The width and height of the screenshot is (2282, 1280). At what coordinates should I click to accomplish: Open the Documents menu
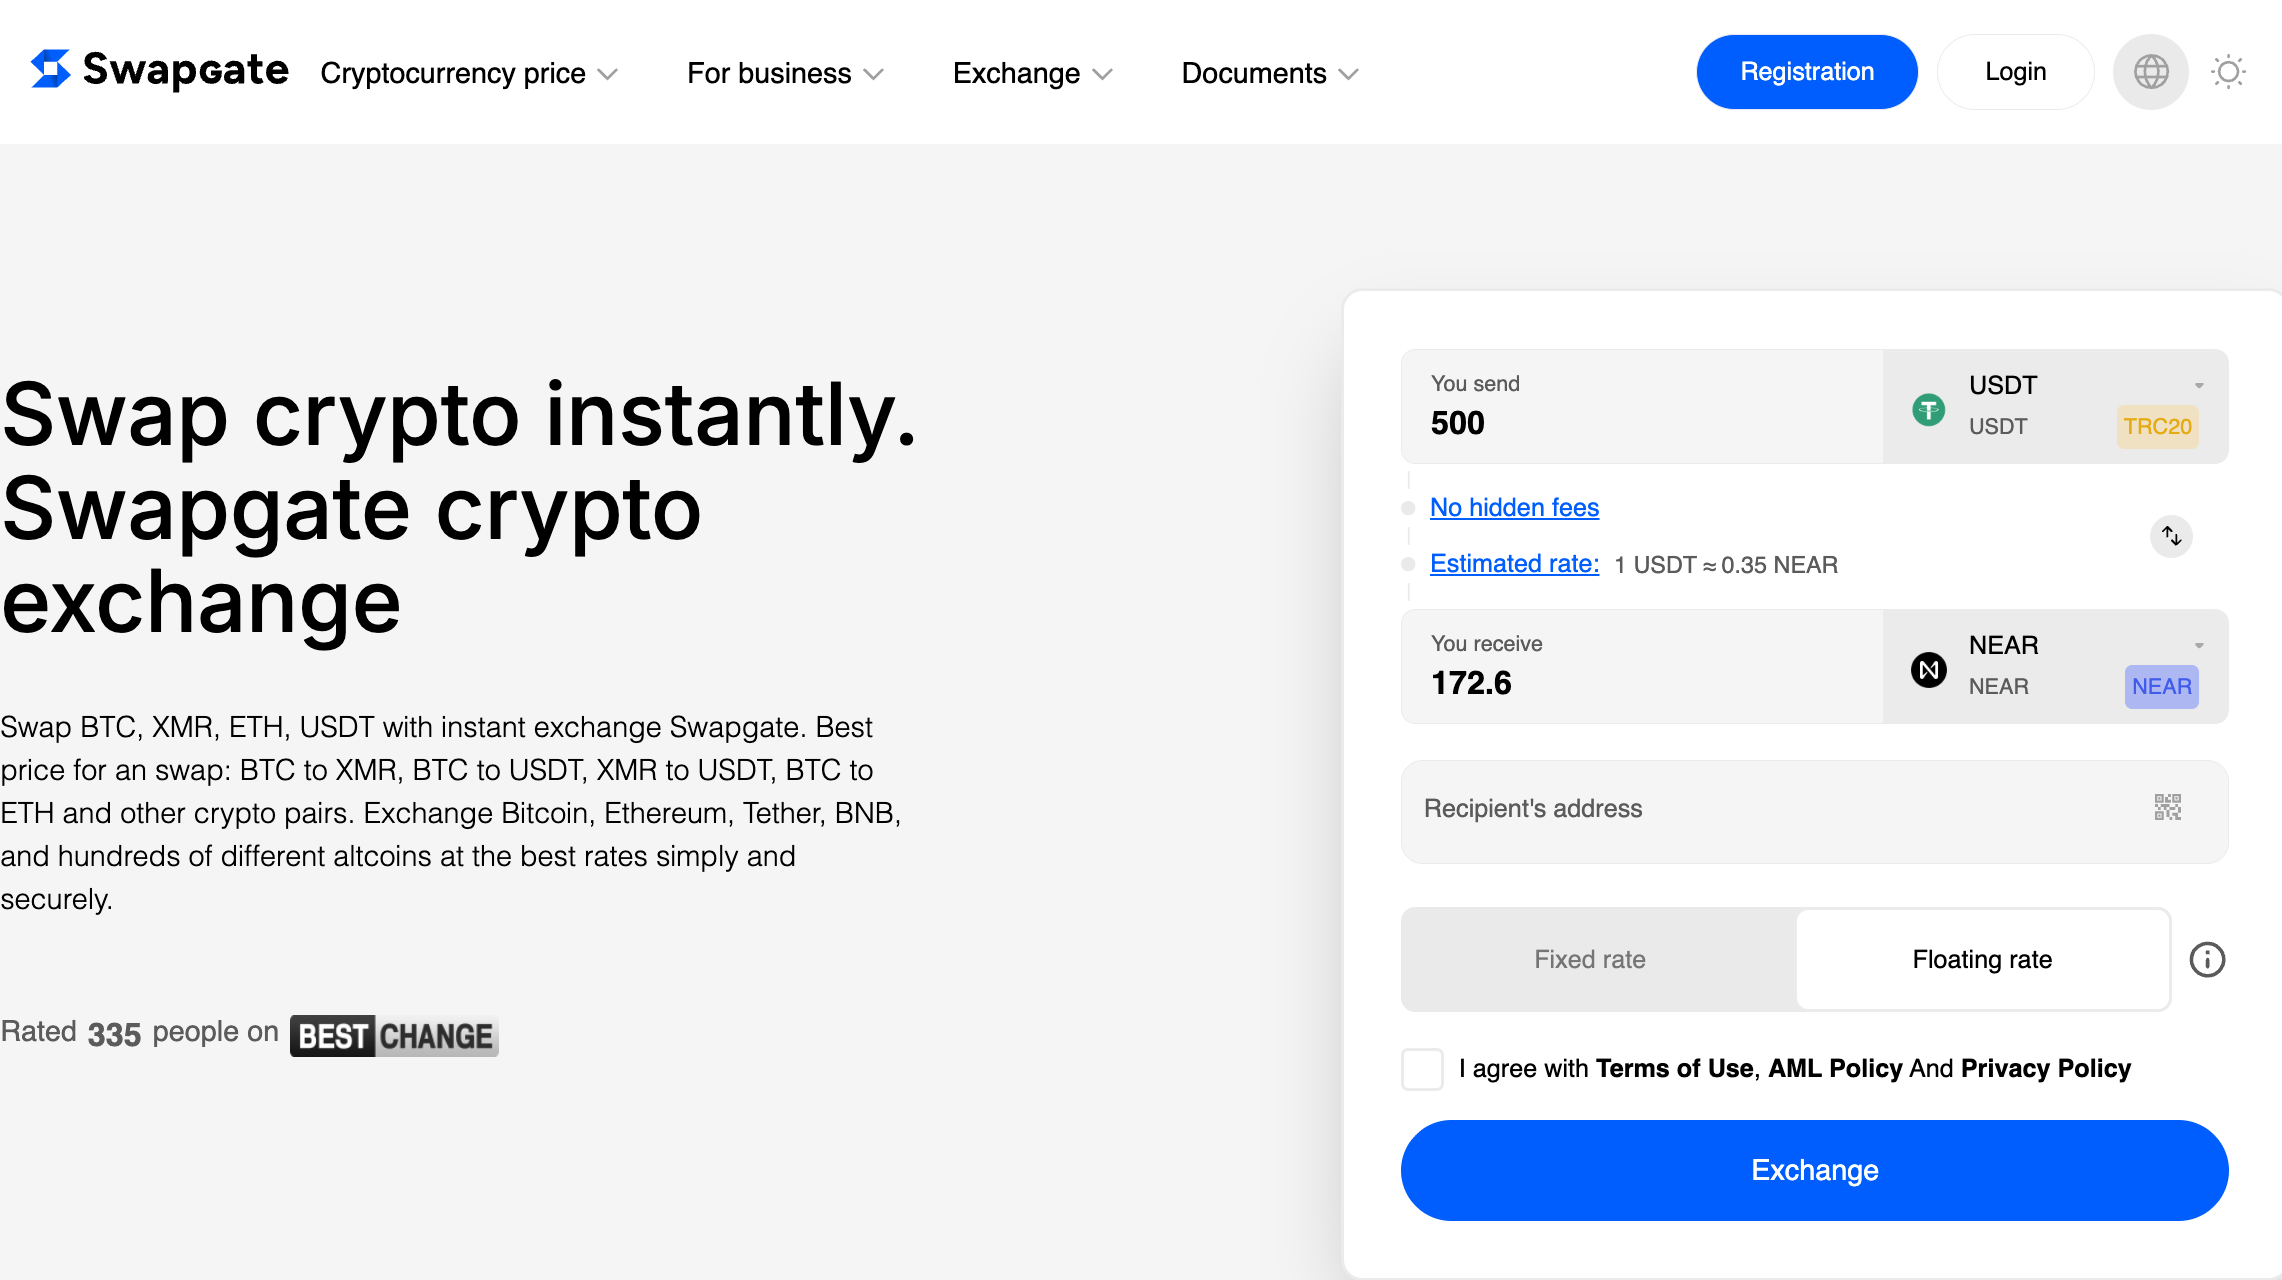(x=1270, y=73)
